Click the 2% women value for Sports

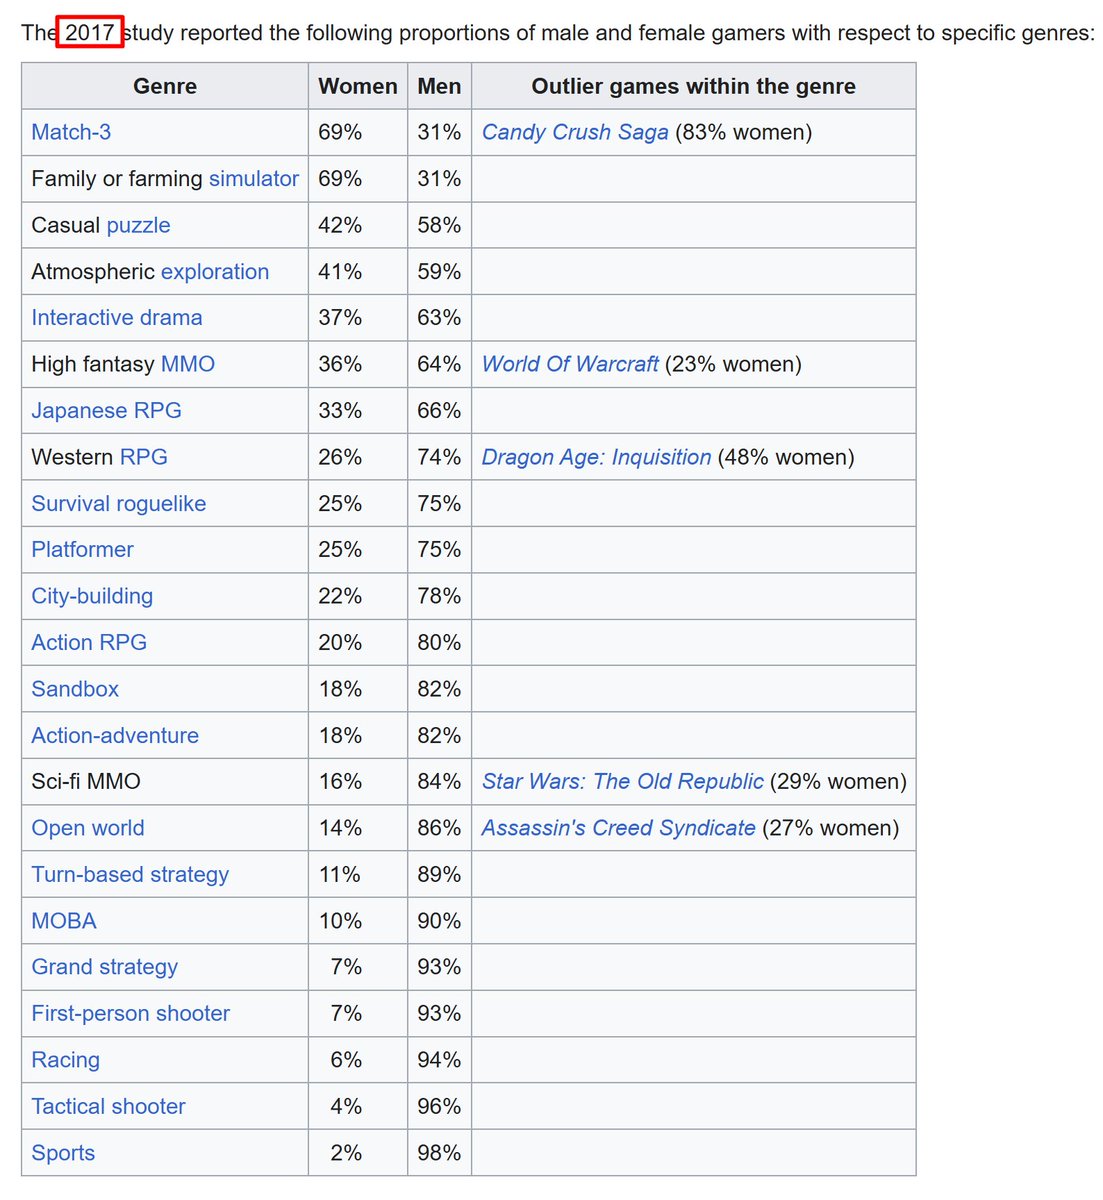click(346, 1153)
